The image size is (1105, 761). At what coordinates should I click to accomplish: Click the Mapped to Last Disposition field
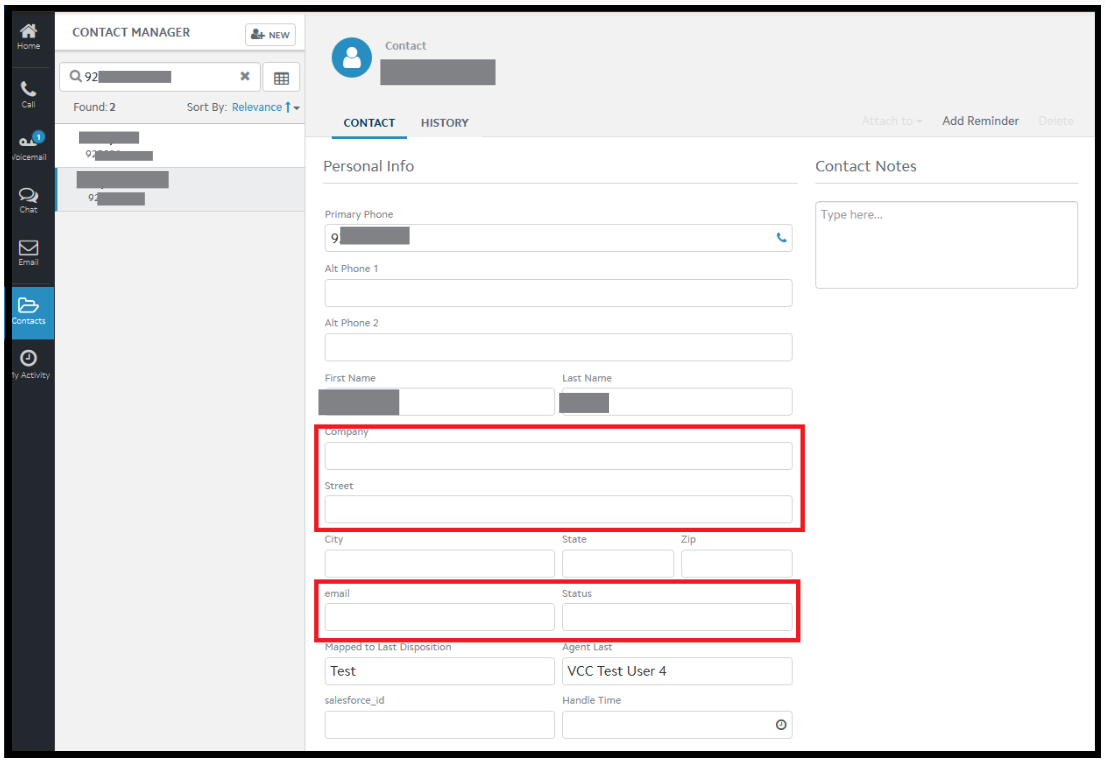coord(439,671)
